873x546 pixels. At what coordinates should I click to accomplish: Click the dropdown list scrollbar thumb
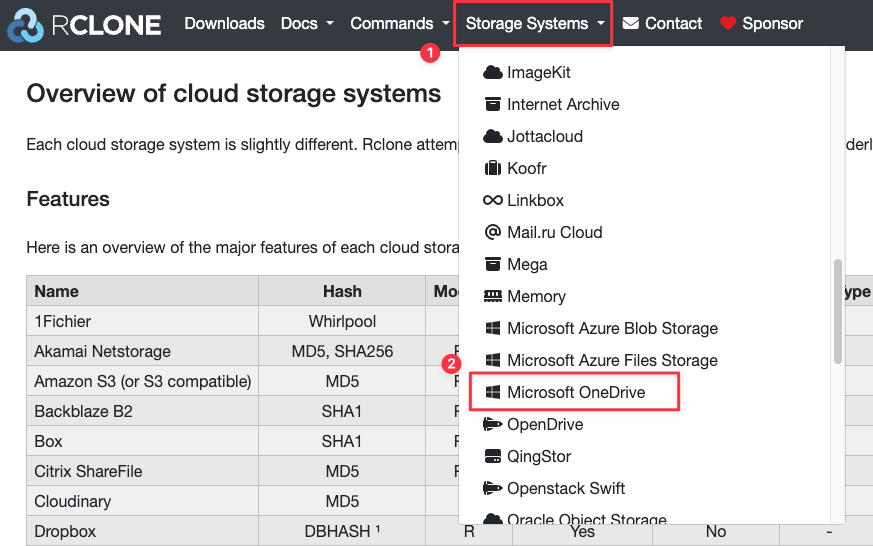coord(837,312)
